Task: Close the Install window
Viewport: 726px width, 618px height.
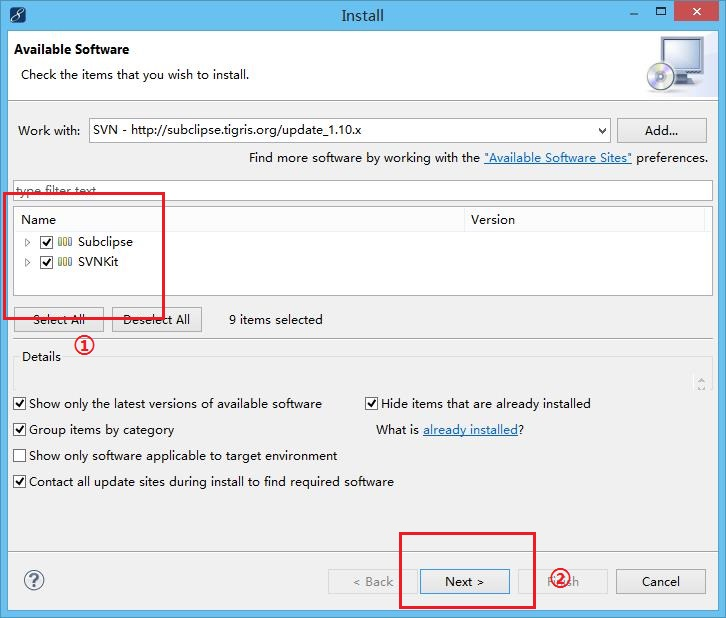Action: coord(696,12)
